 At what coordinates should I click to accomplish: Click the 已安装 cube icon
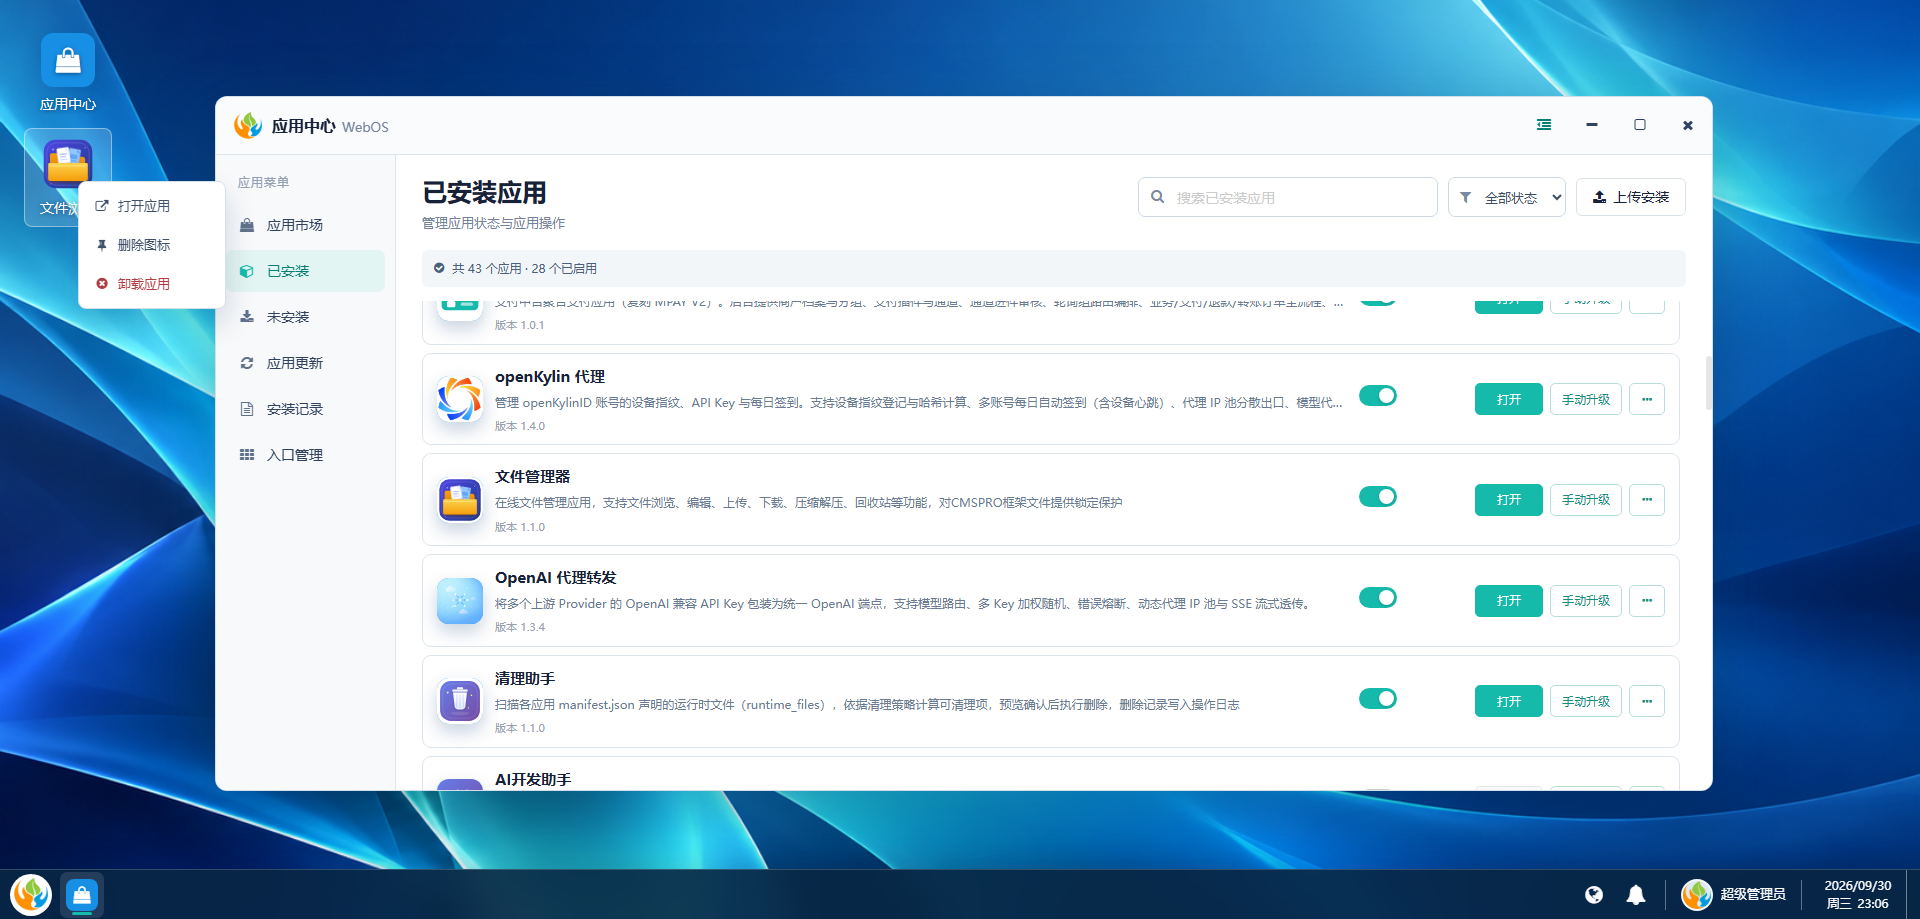coord(247,271)
